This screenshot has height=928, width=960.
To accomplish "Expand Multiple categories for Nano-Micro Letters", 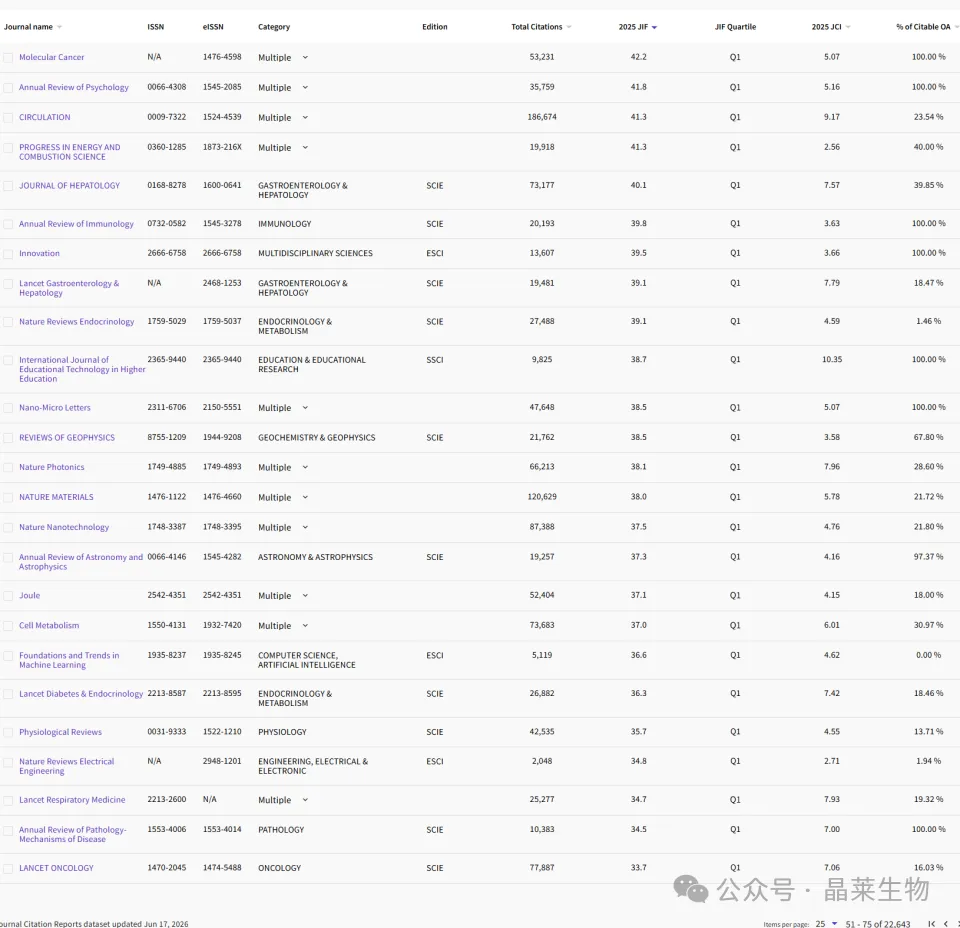I will (x=305, y=408).
